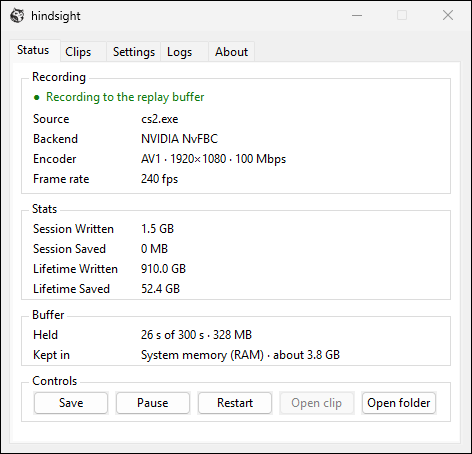
Task: Open the About tab
Action: point(231,52)
